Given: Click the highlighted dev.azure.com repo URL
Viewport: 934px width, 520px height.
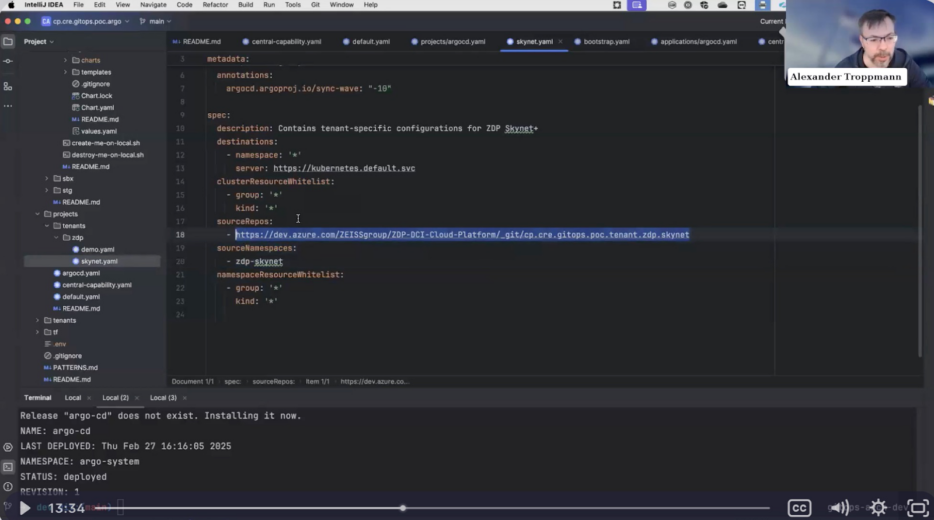Looking at the screenshot, I should 462,235.
